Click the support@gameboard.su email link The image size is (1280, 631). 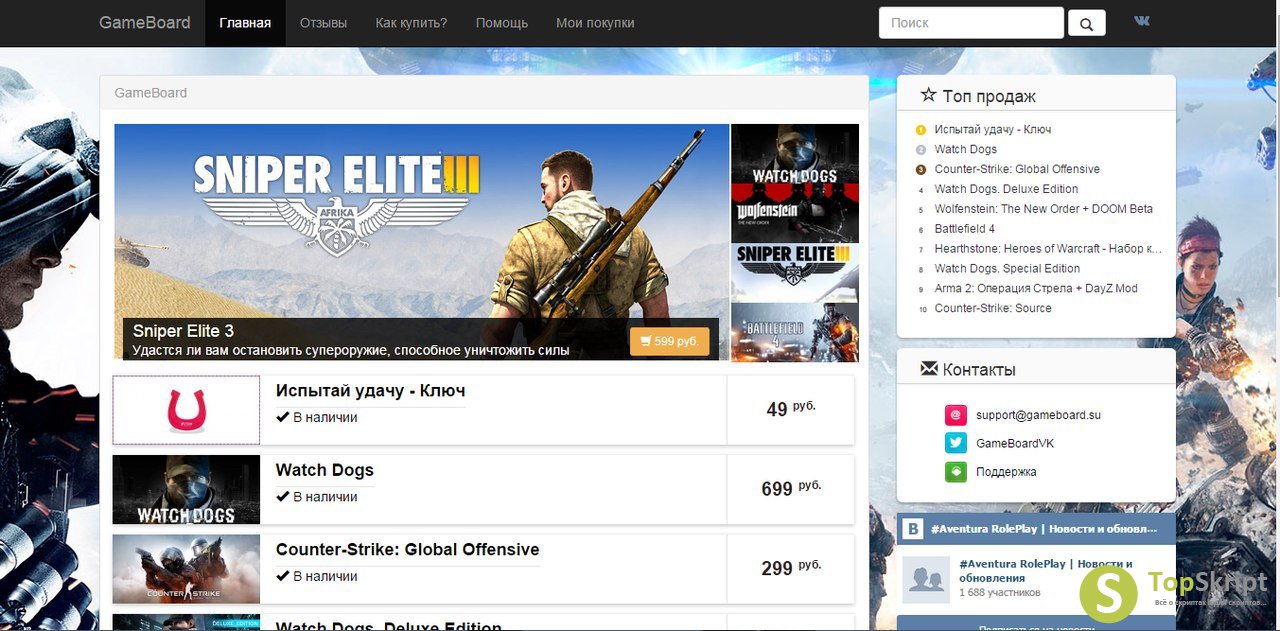[1038, 415]
